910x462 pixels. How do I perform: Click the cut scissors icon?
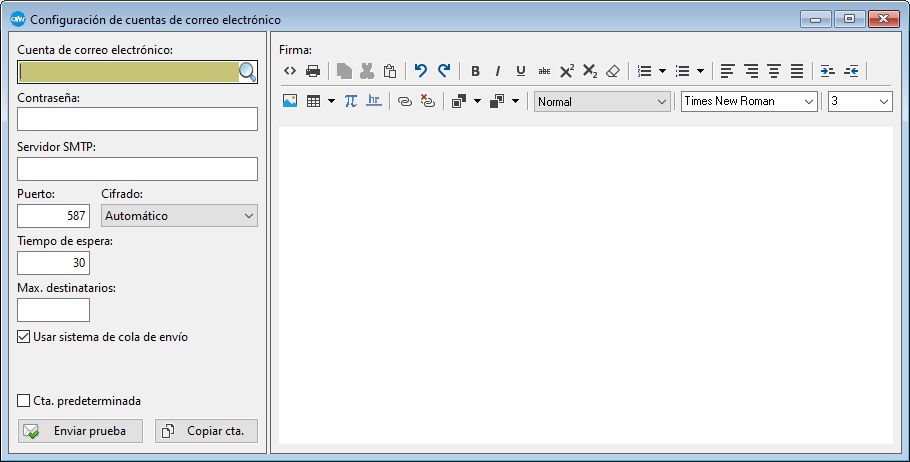click(x=367, y=71)
